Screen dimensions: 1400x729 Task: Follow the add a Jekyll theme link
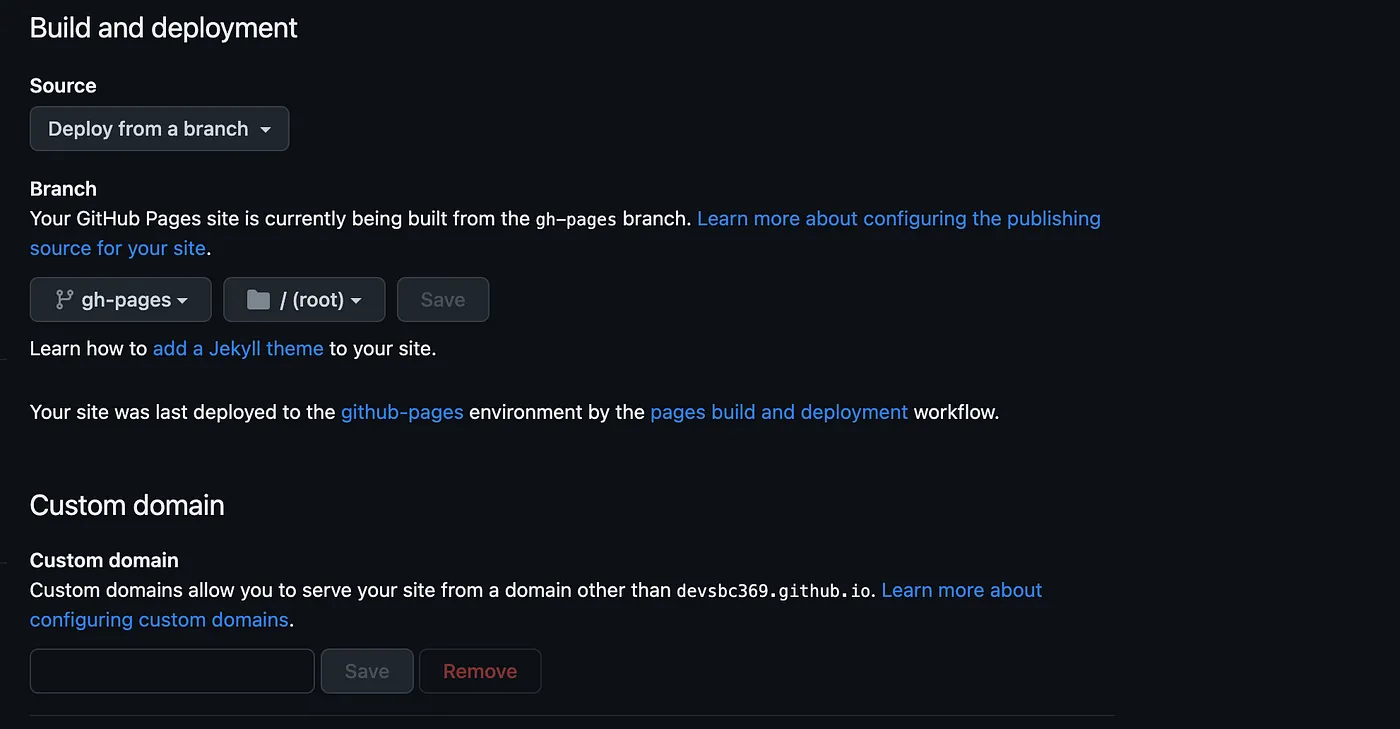(238, 349)
